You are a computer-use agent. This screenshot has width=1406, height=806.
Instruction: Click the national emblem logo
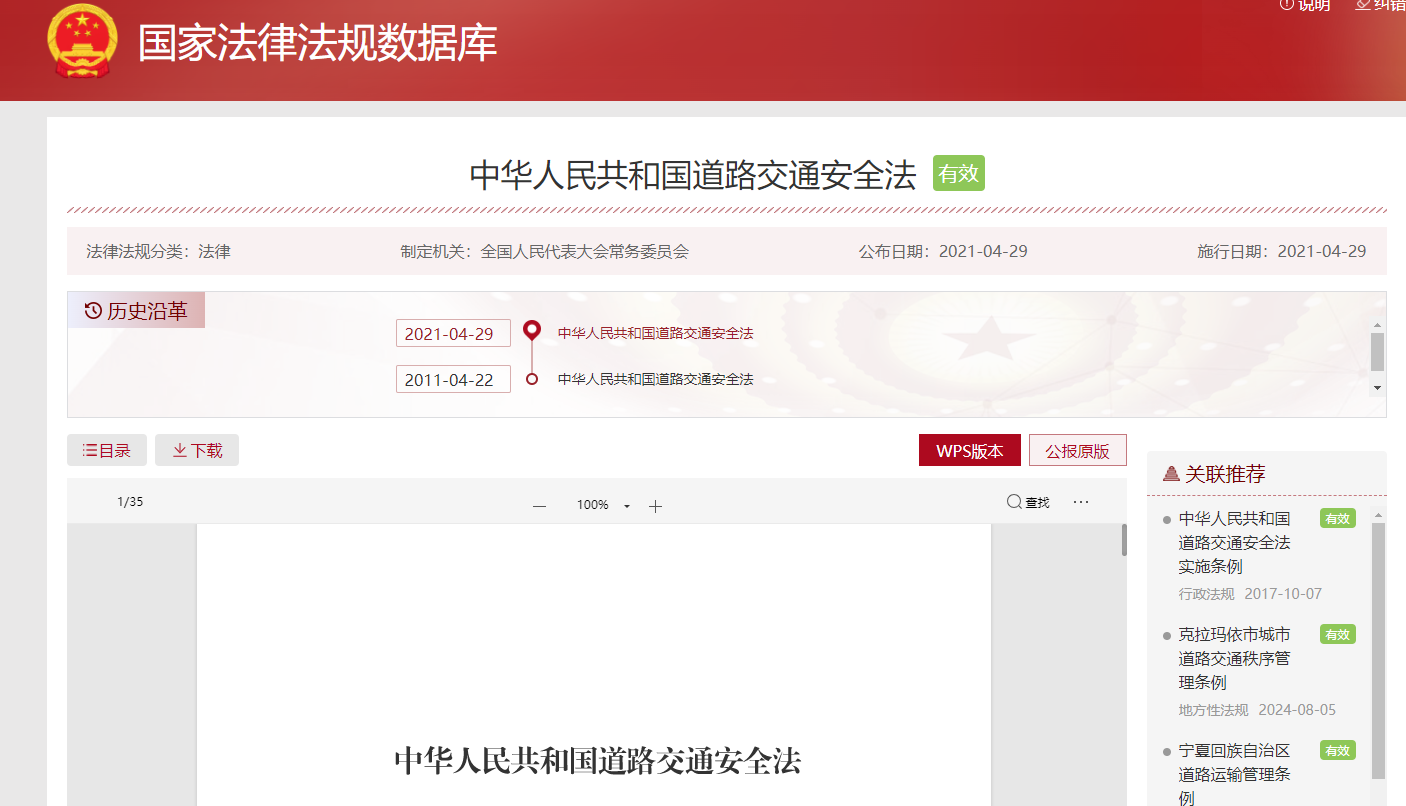point(83,42)
